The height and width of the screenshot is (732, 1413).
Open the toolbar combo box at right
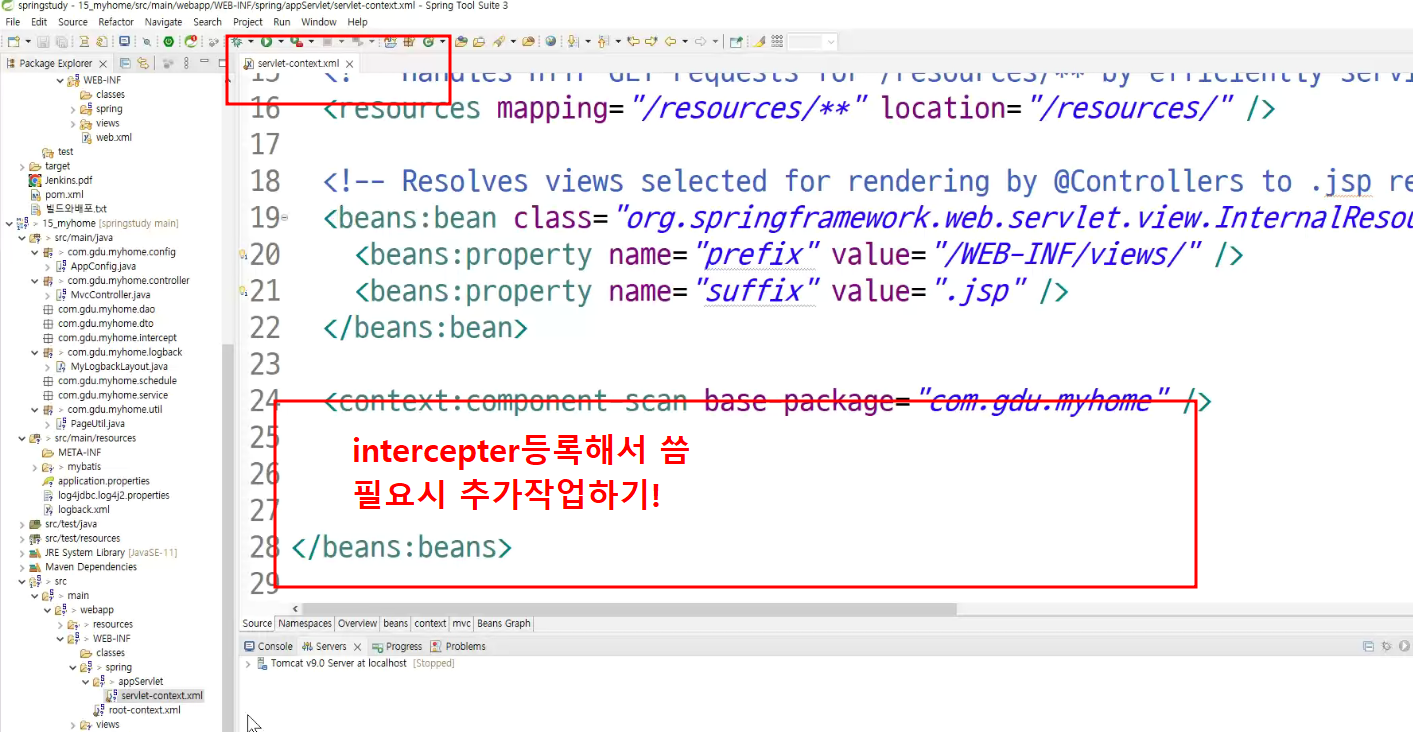tap(812, 42)
